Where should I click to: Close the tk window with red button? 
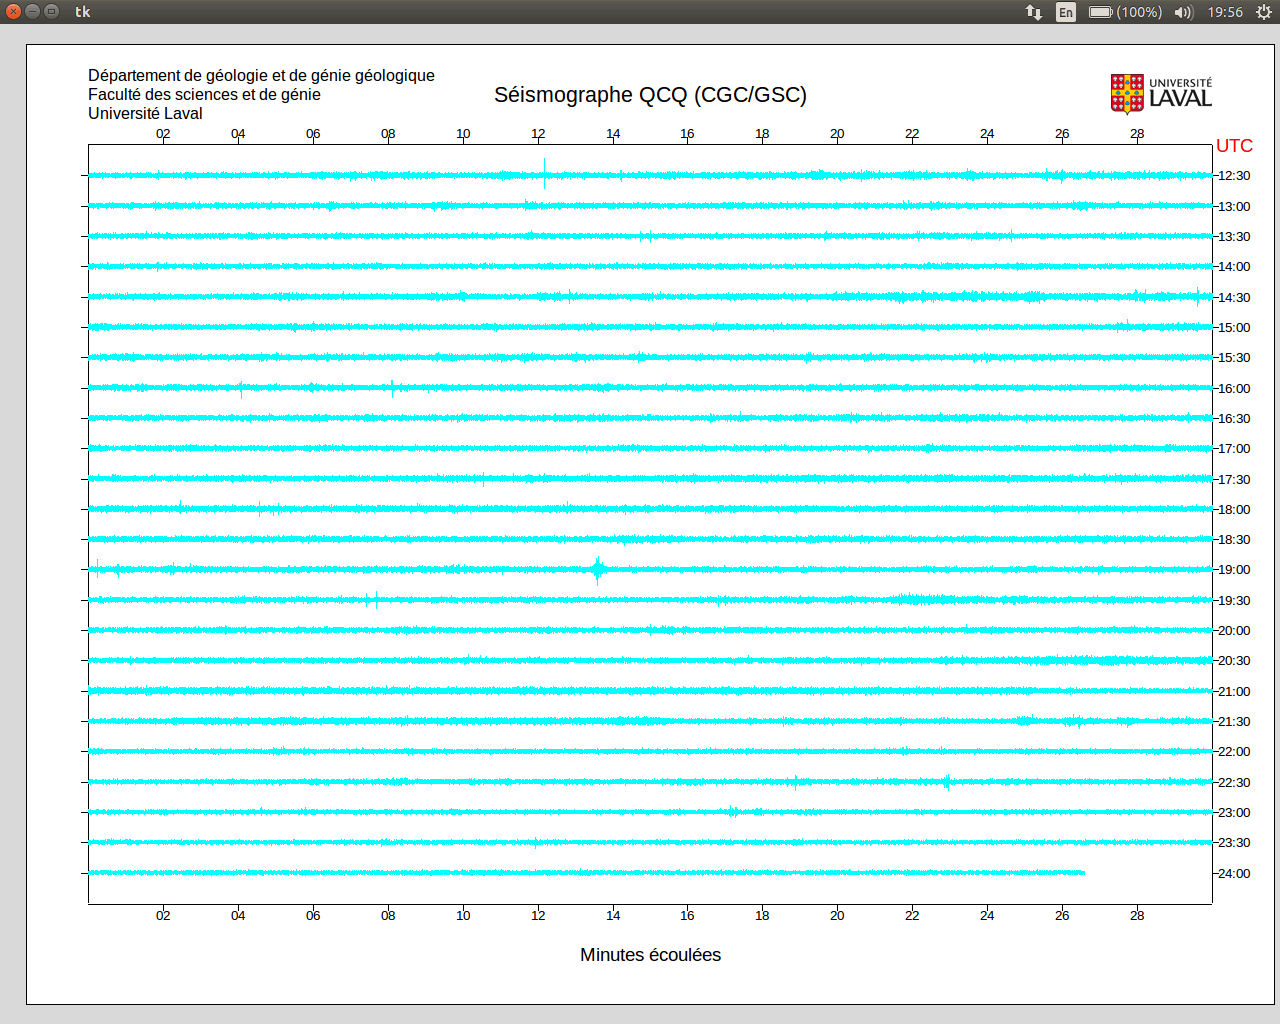(13, 12)
